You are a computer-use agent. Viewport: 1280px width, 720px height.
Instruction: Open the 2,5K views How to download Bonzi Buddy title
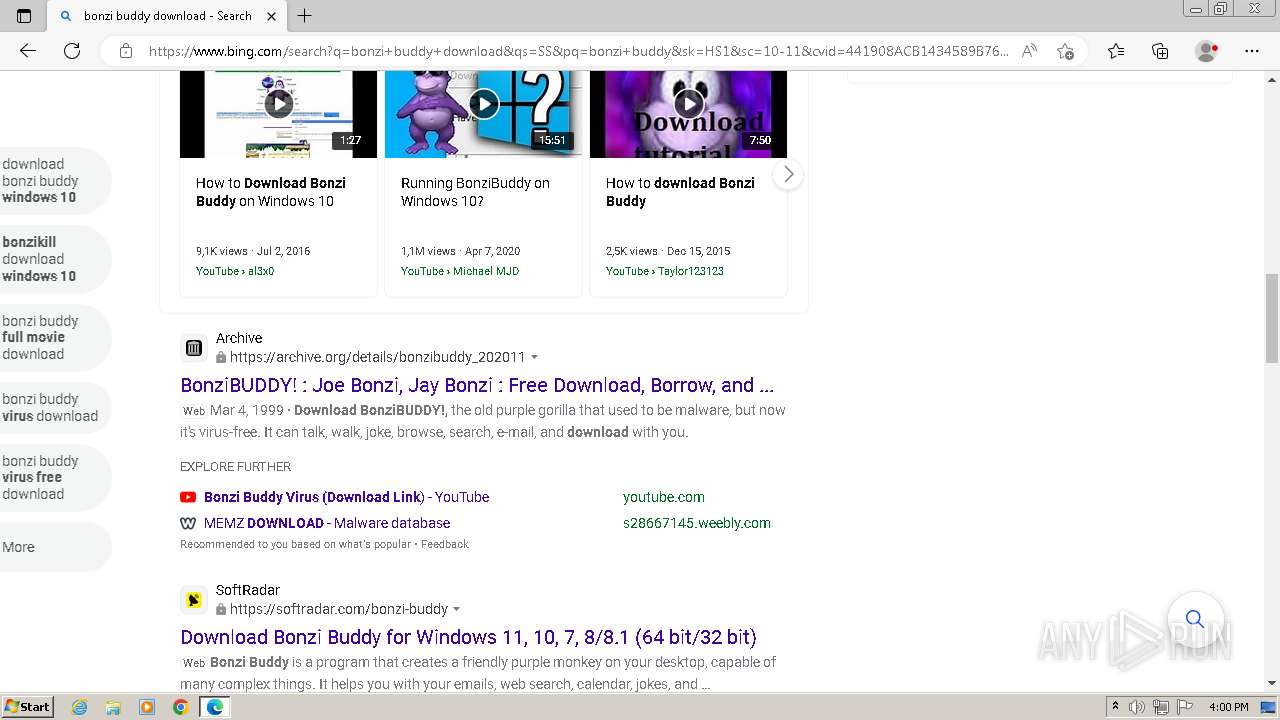tap(680, 192)
